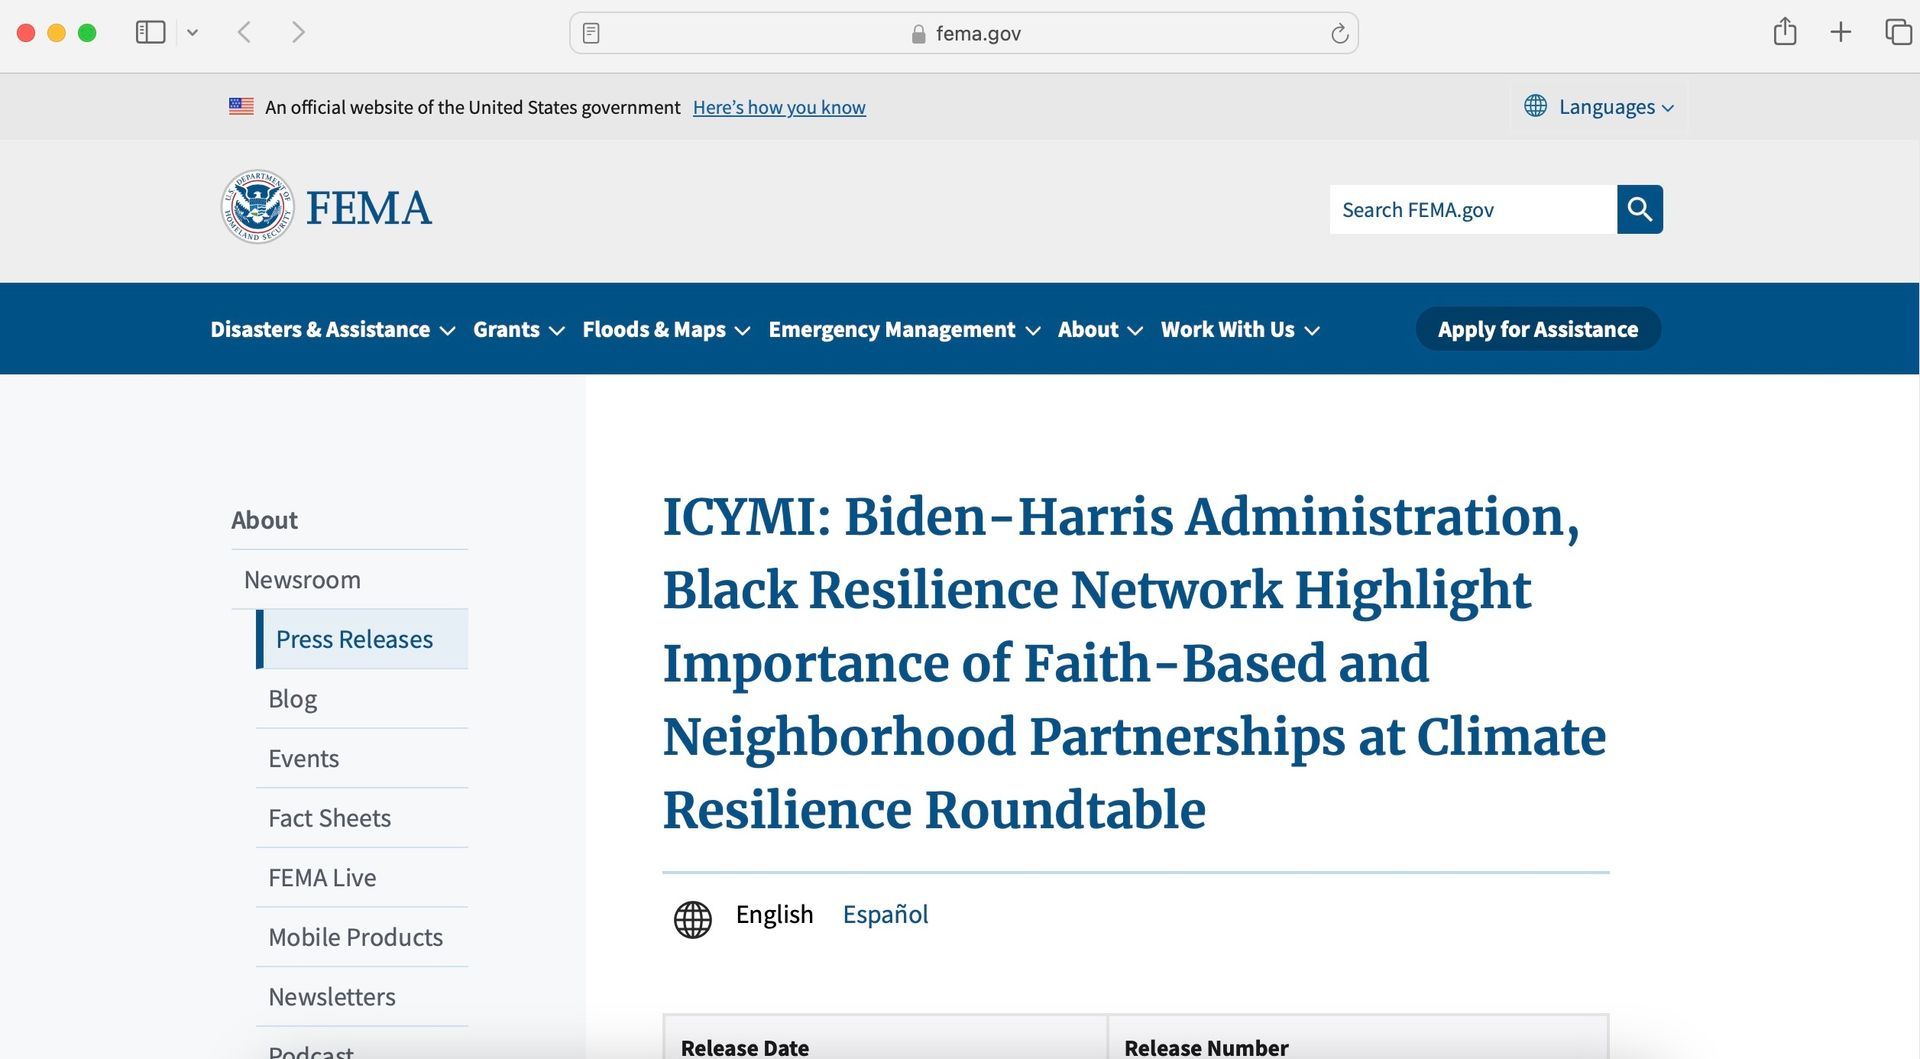The width and height of the screenshot is (1920, 1059).
Task: Open the Work With Us menu
Action: (1239, 330)
